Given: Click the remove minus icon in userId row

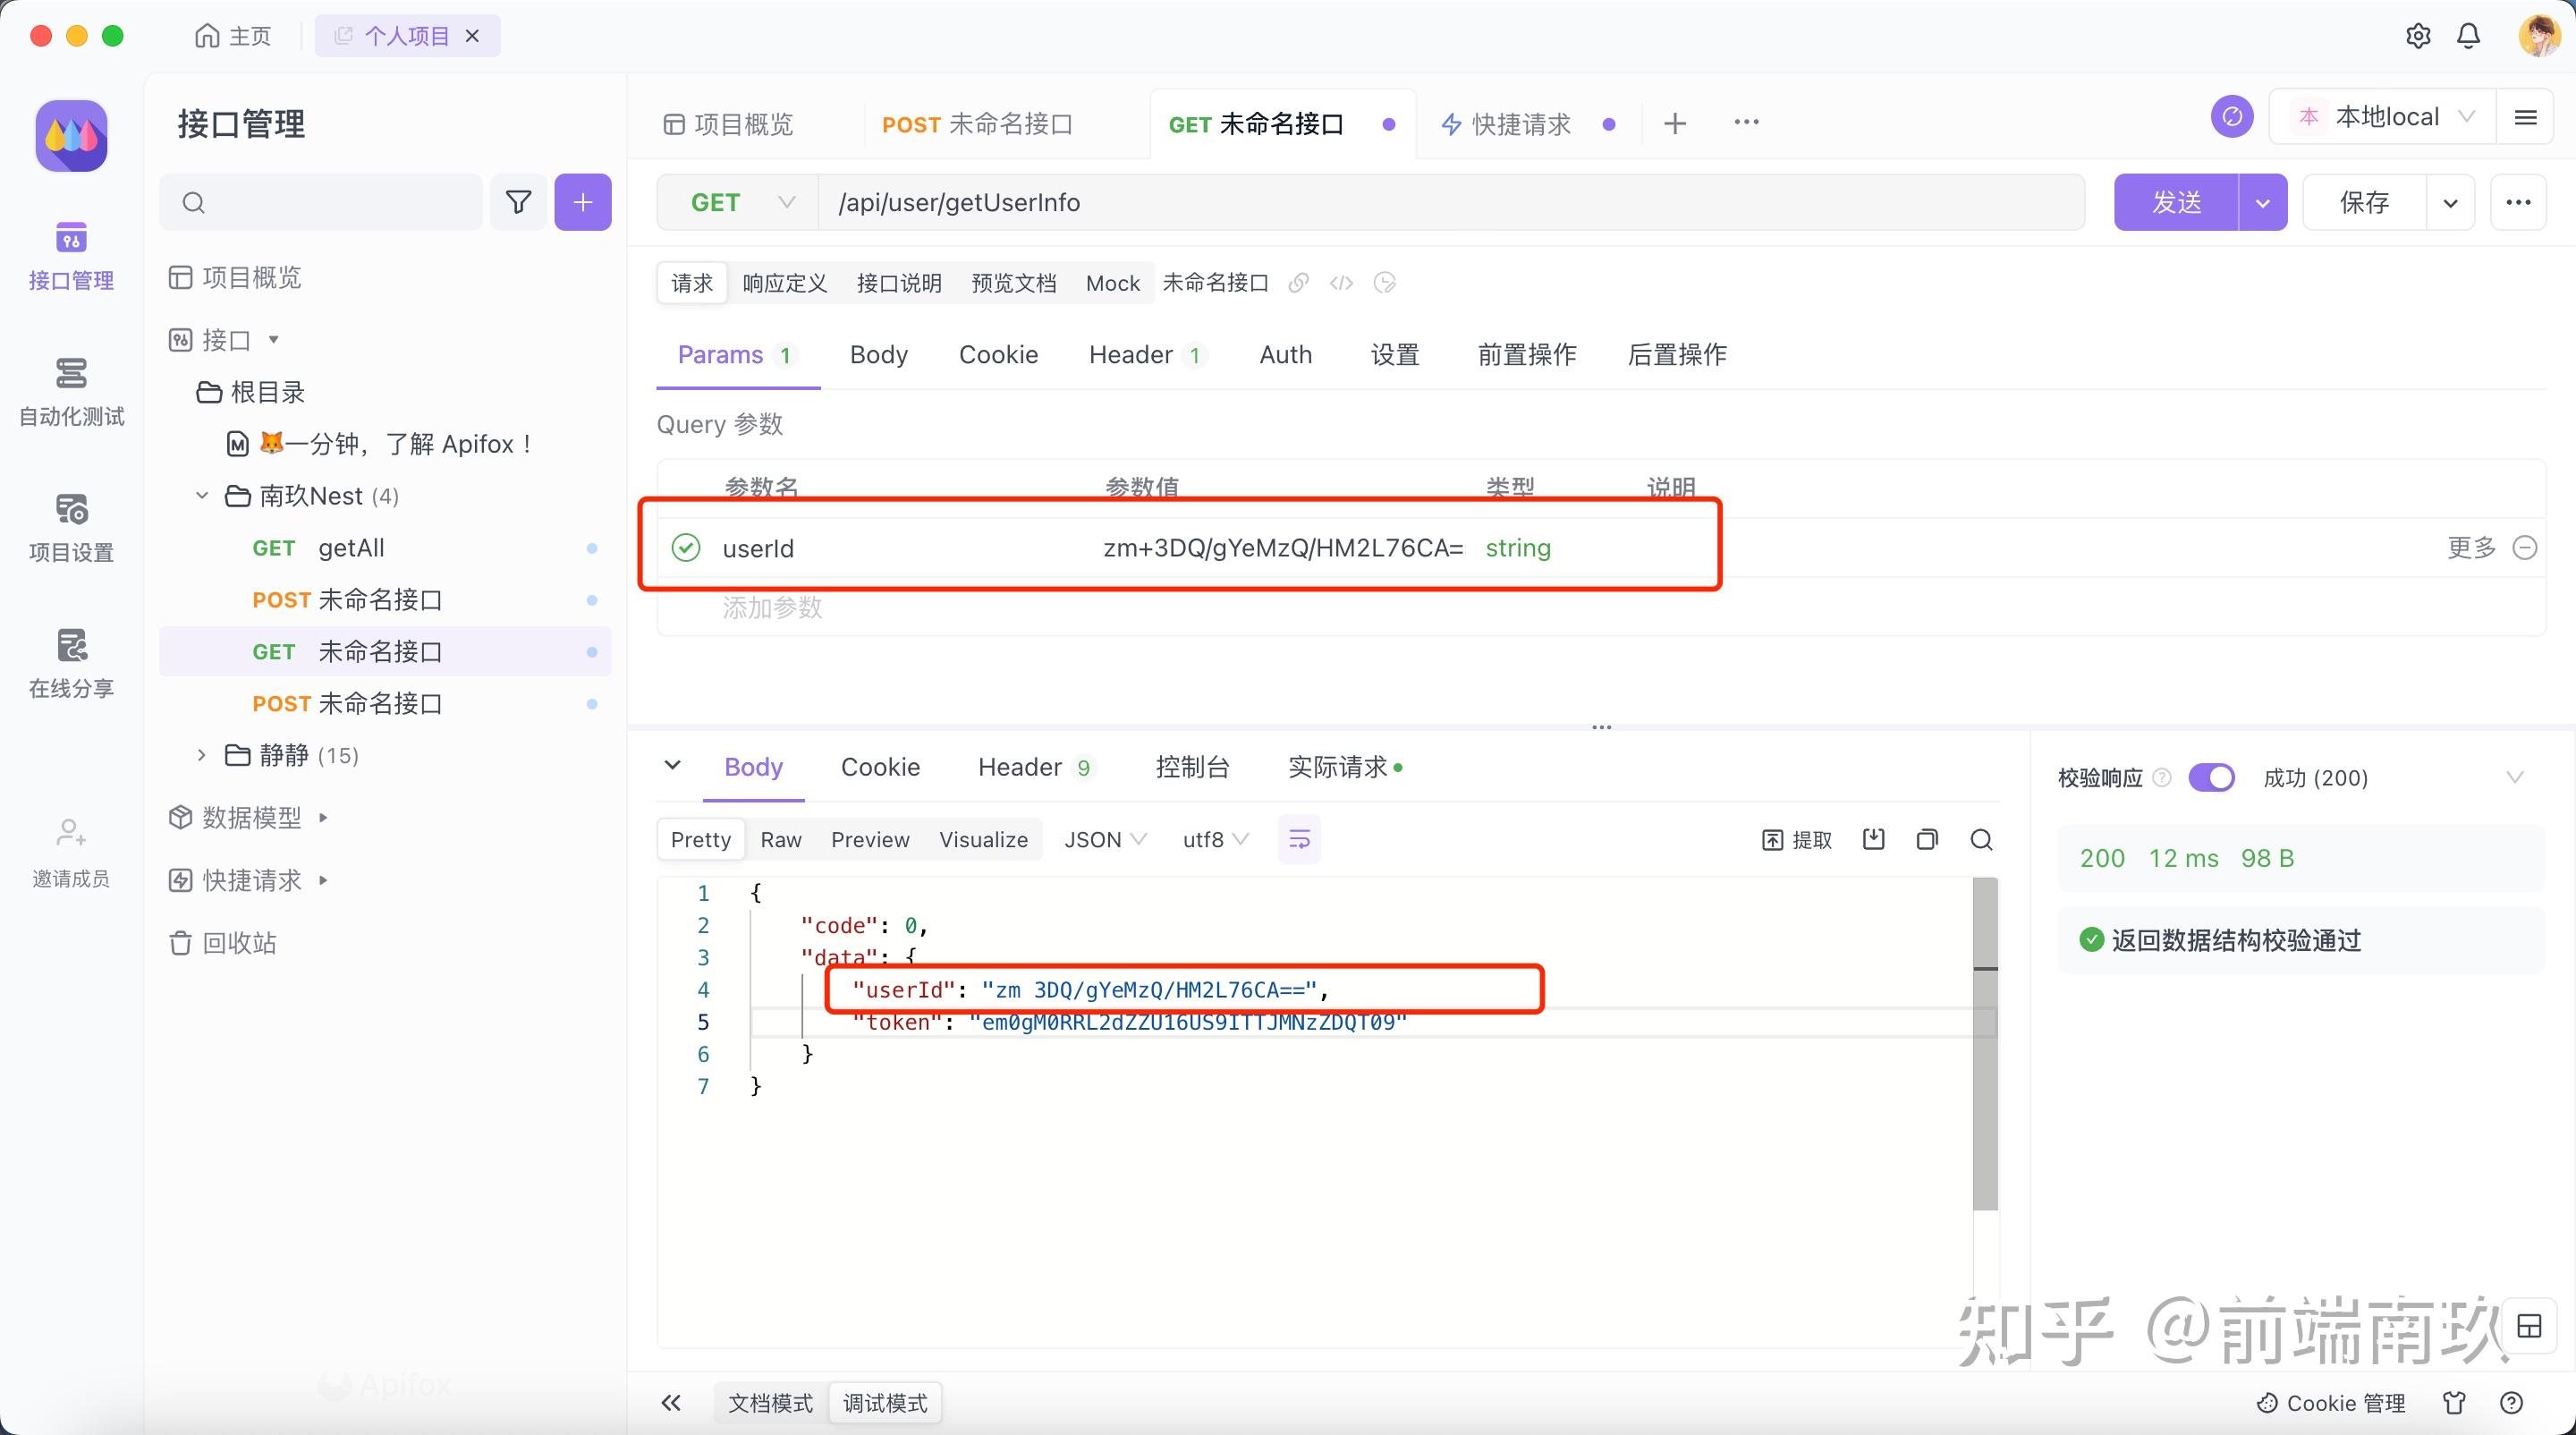Looking at the screenshot, I should pos(2525,548).
